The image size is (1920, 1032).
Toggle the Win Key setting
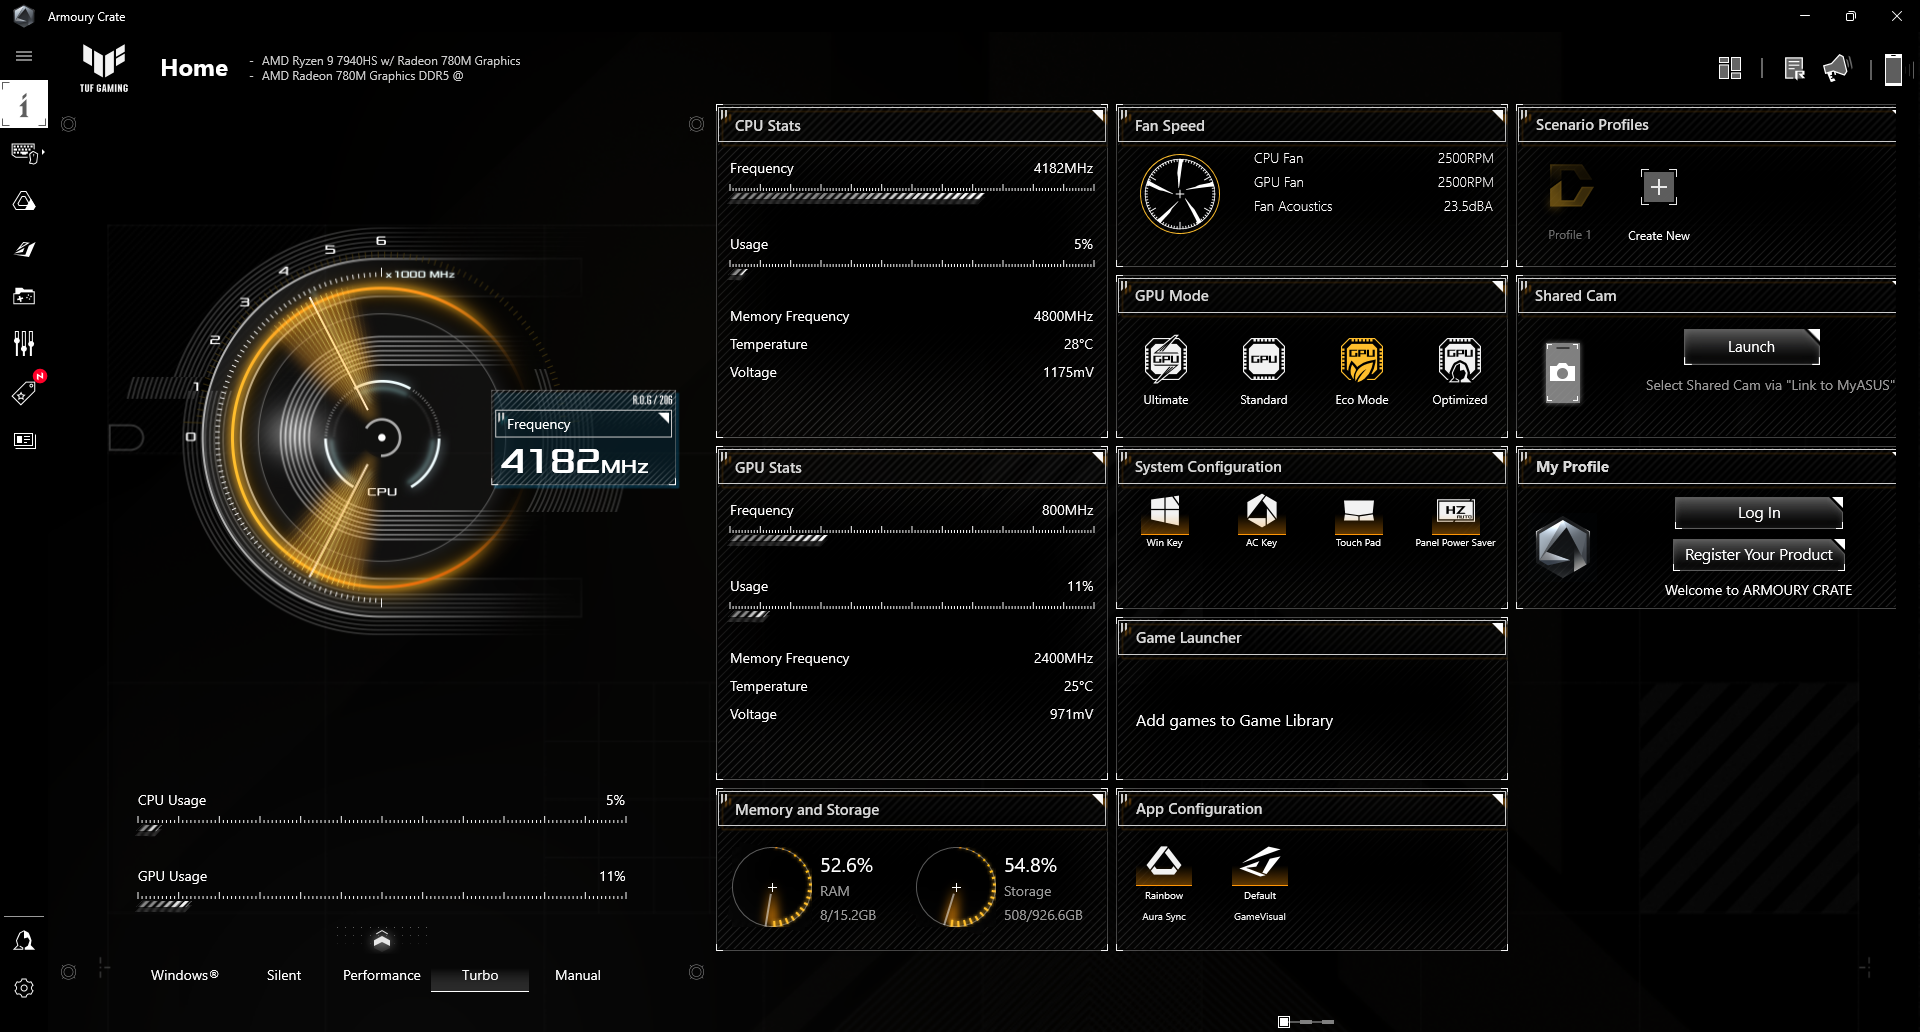(1164, 521)
